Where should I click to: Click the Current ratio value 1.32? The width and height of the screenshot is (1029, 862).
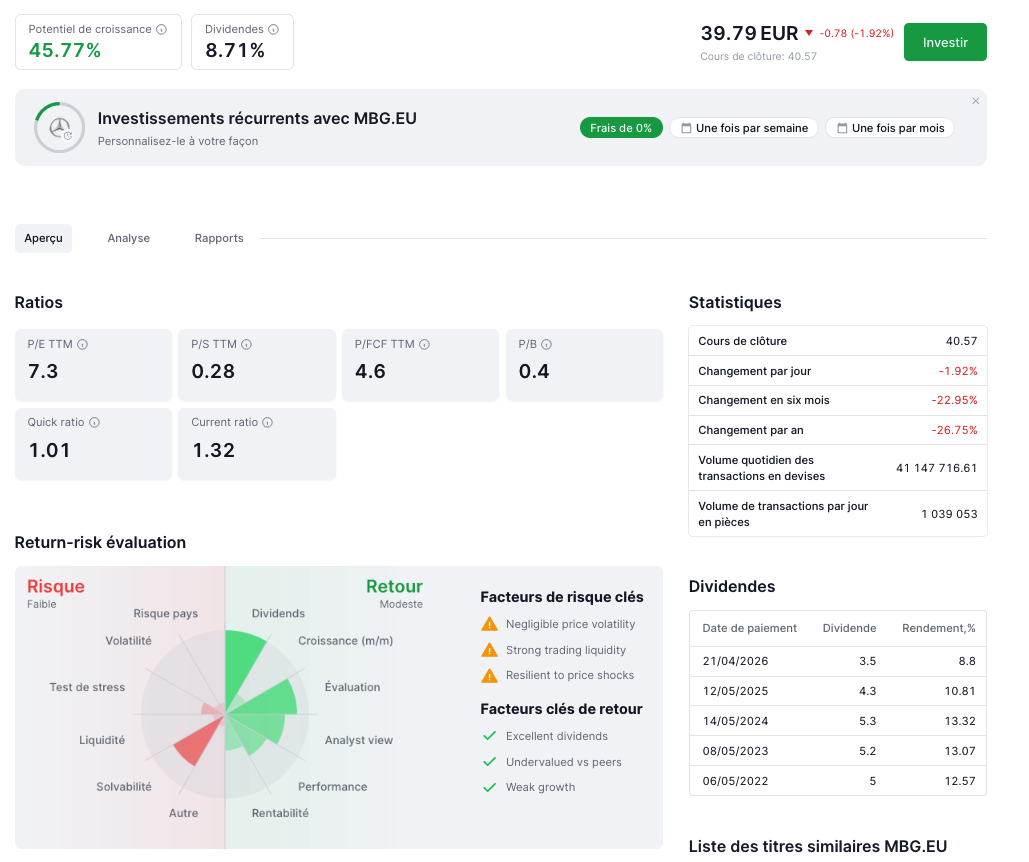pos(213,450)
